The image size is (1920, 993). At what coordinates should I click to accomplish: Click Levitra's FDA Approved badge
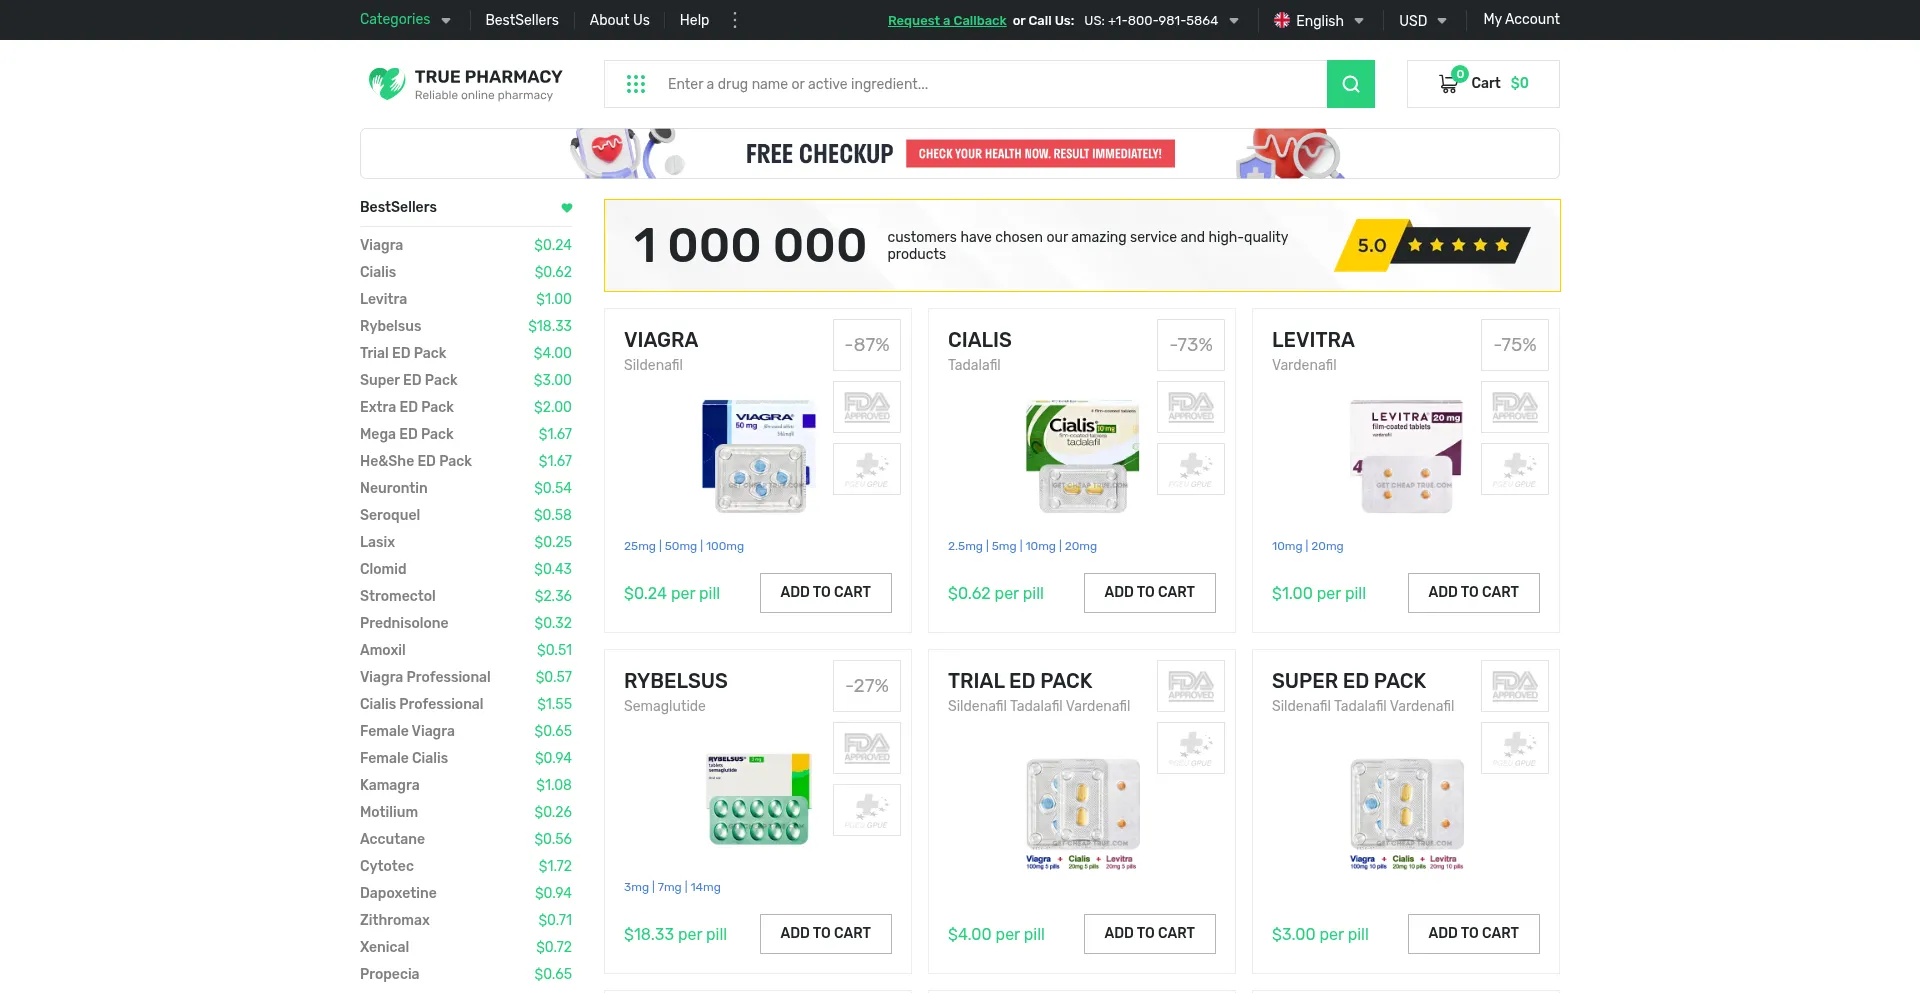pos(1515,407)
